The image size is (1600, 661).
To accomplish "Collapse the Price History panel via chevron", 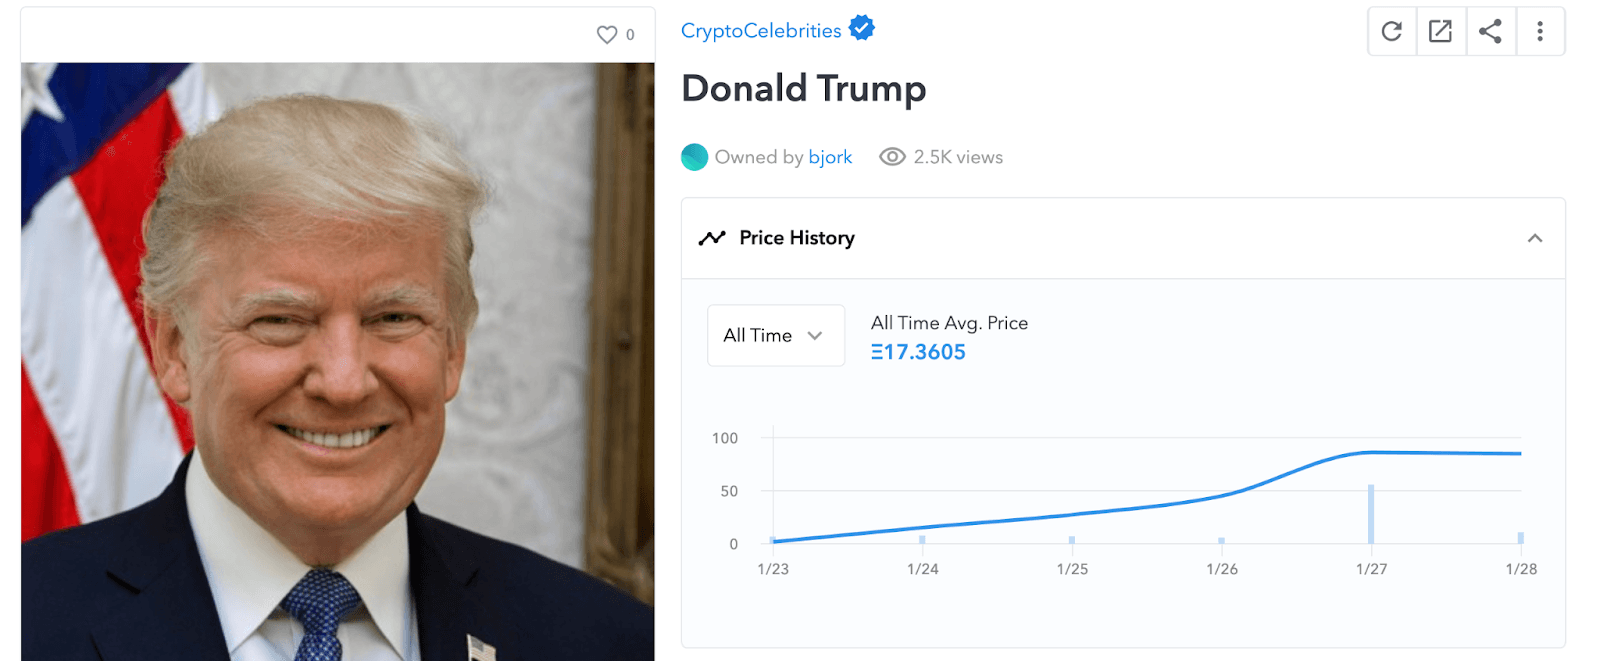I will point(1534,238).
